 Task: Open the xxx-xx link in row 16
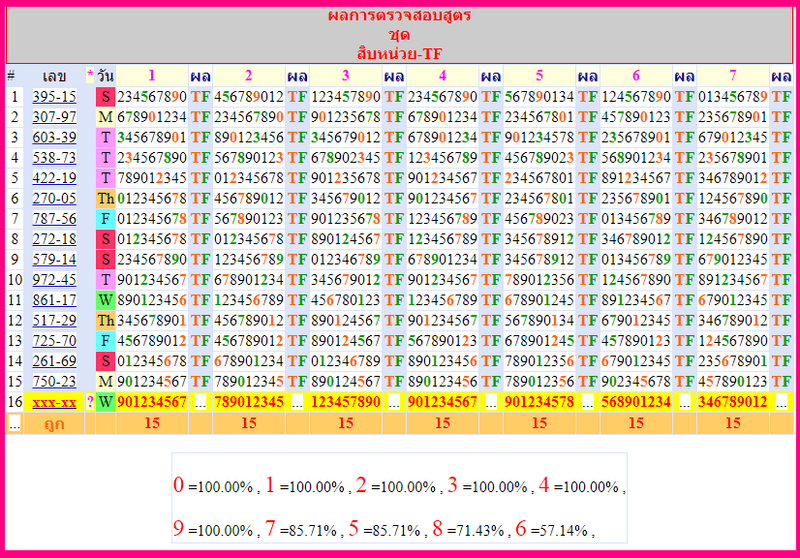click(54, 402)
